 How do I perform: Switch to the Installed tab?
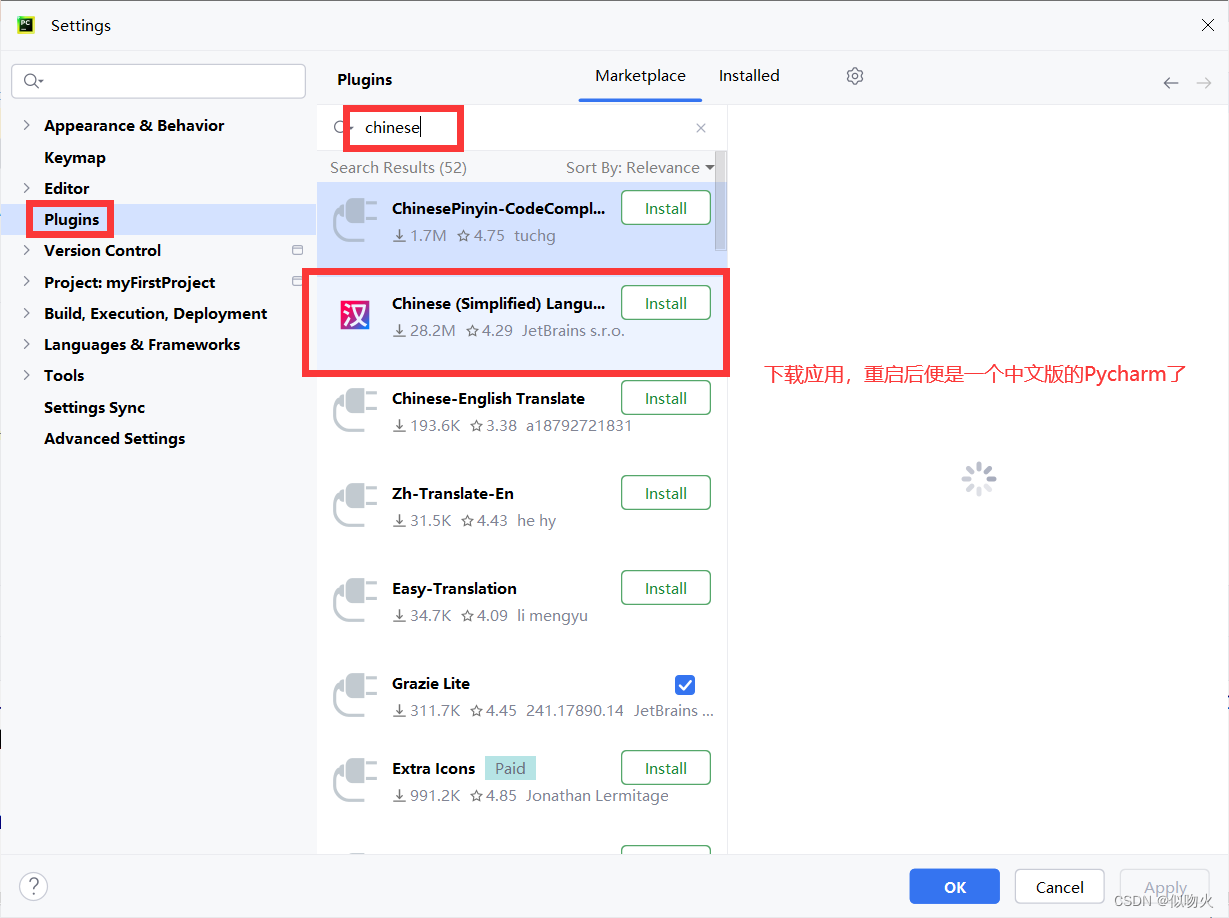[749, 76]
